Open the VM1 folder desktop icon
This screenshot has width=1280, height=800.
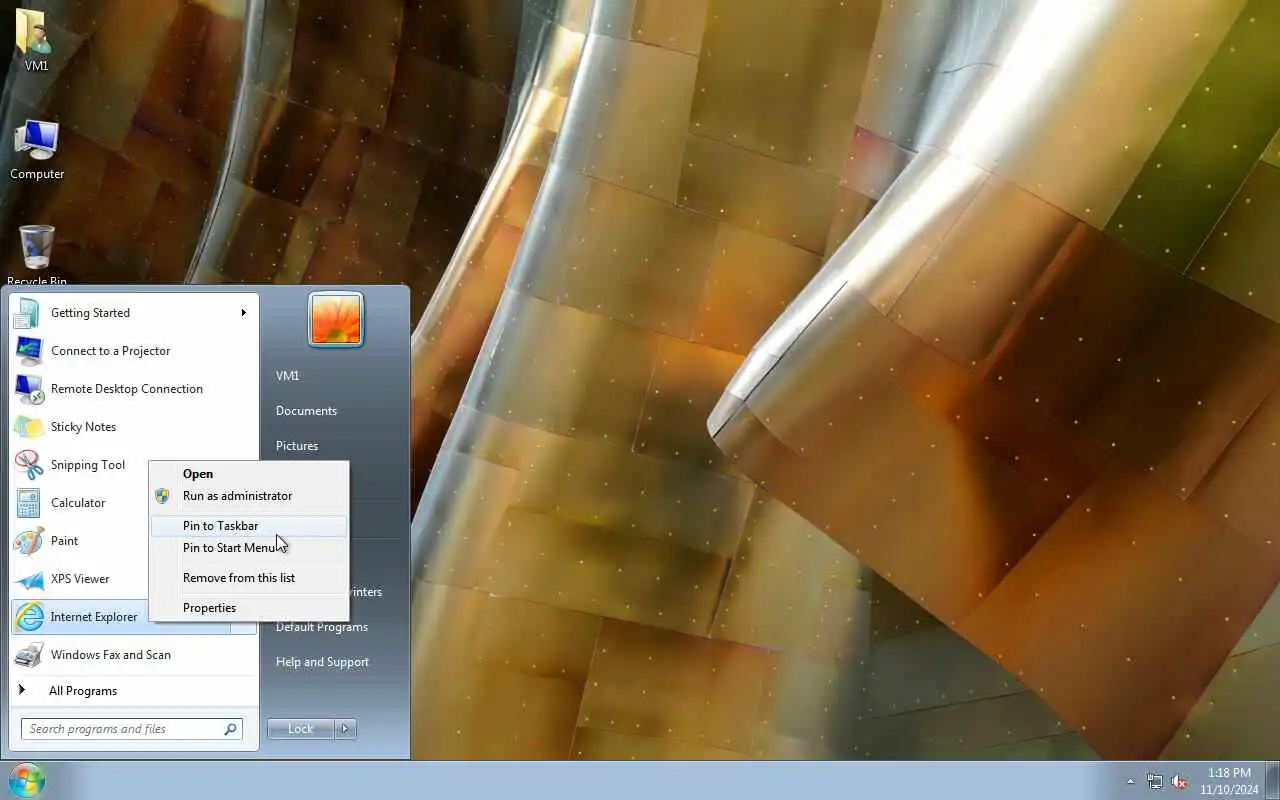[x=36, y=40]
